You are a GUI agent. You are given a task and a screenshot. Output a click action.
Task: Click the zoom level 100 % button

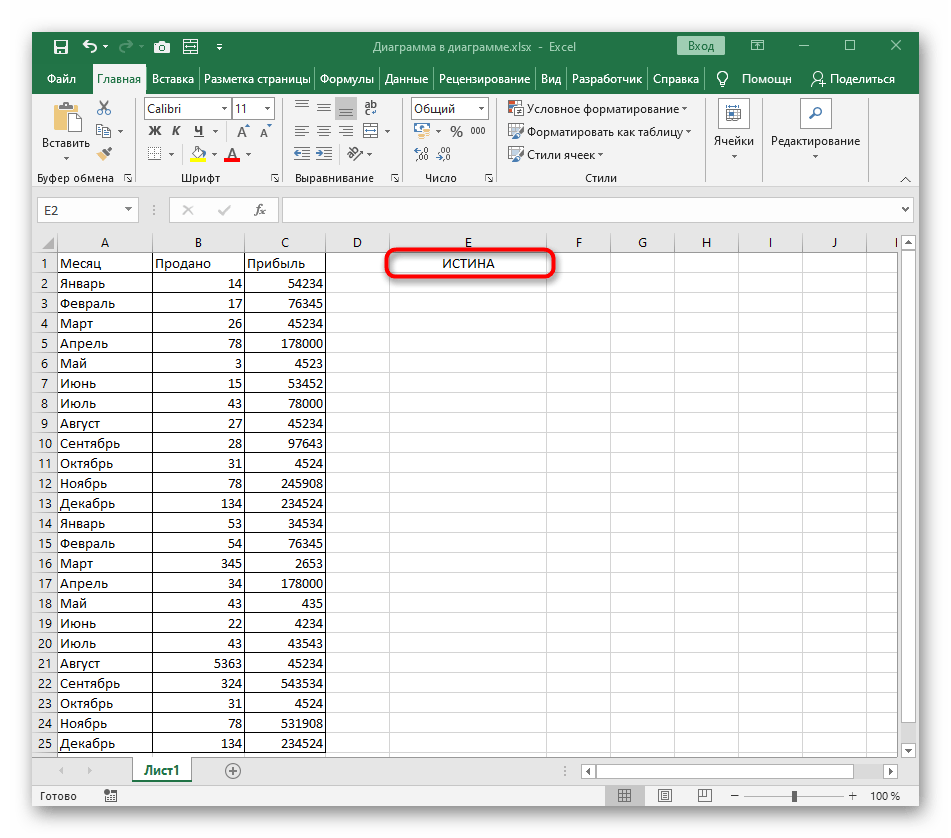[x=885, y=796]
